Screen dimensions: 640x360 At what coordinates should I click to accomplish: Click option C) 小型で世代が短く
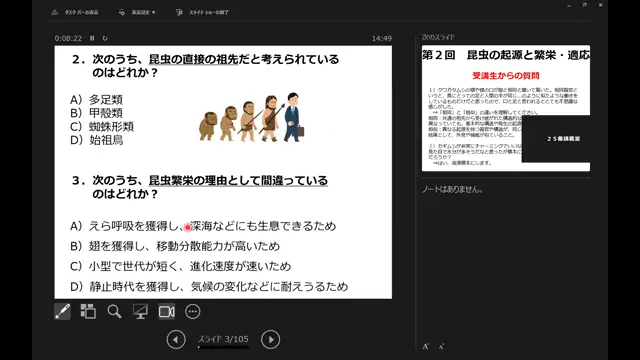click(x=180, y=266)
